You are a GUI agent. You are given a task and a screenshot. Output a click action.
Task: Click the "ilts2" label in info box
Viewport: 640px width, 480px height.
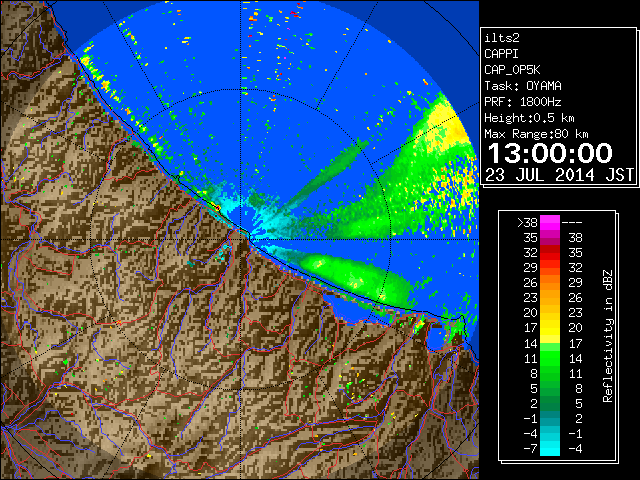pos(502,38)
